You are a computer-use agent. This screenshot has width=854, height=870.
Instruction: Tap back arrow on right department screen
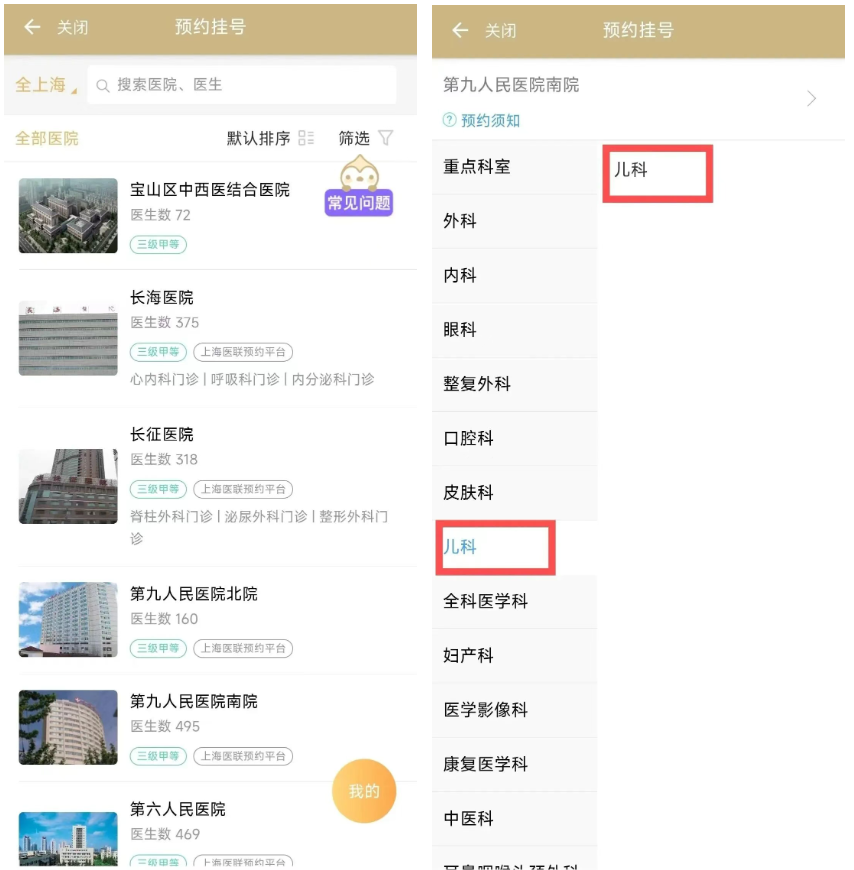pos(460,31)
